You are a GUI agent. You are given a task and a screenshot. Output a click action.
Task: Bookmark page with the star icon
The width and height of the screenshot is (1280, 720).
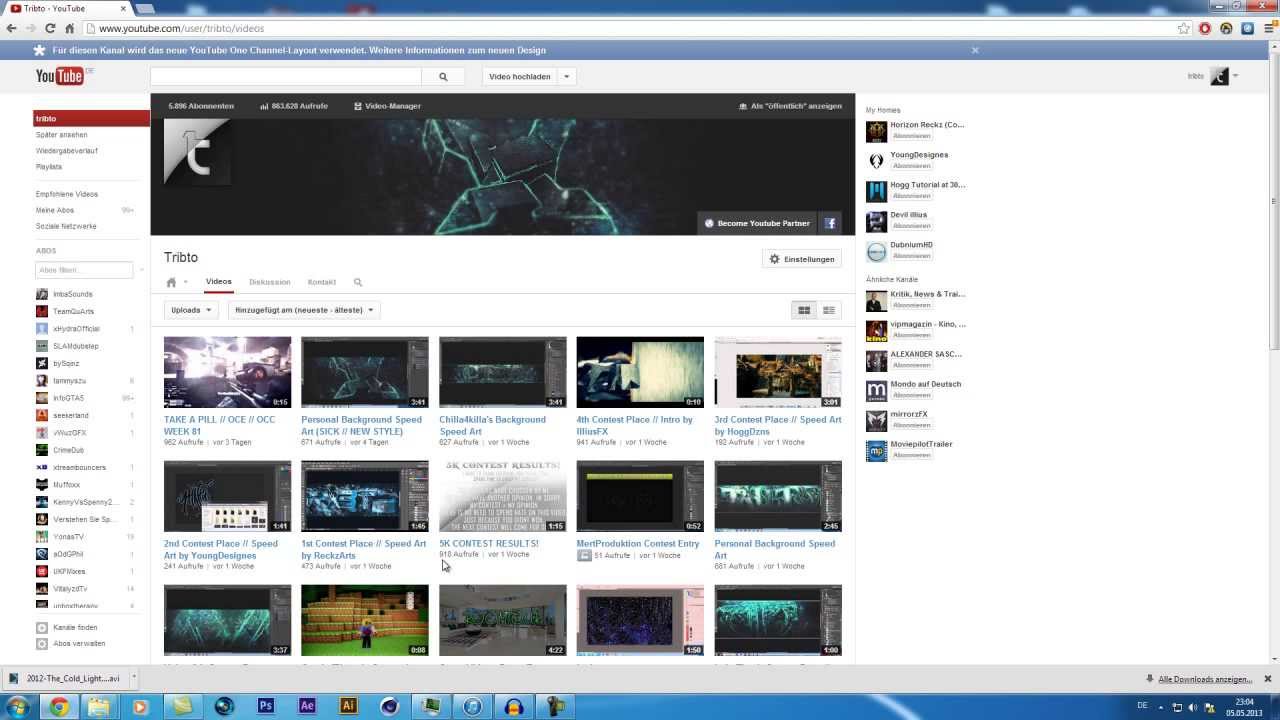1184,29
